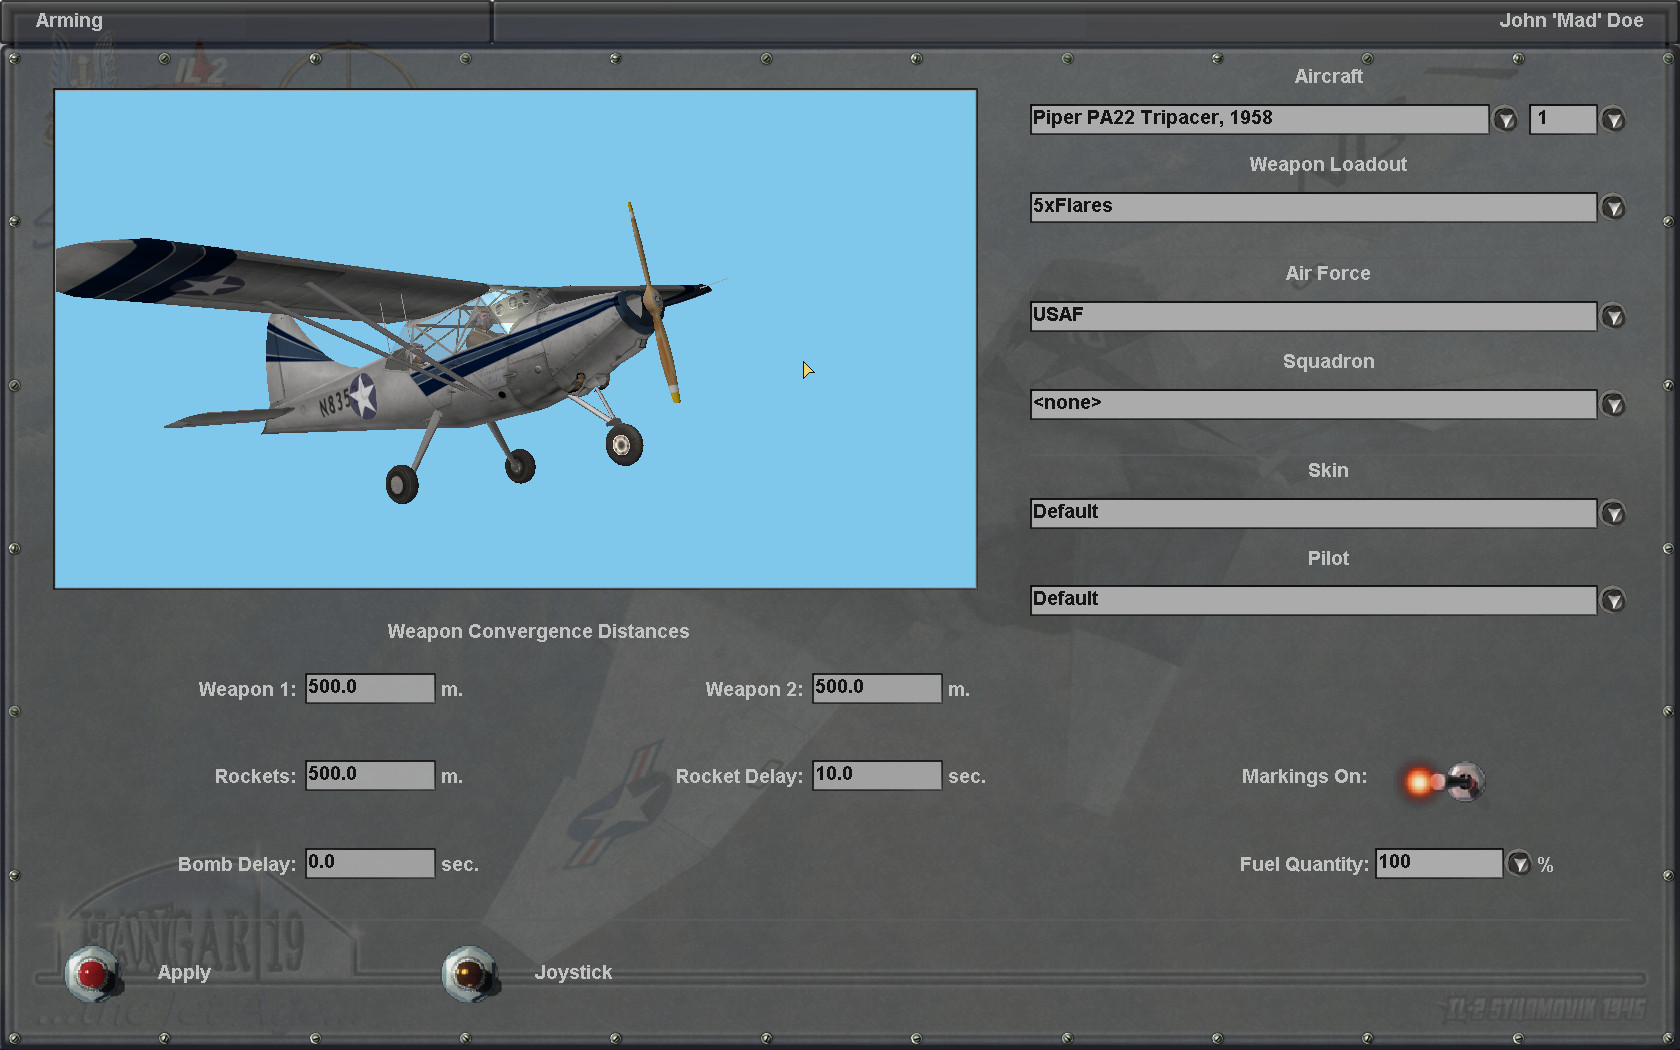Expand the Skin selection arrow

(1613, 514)
